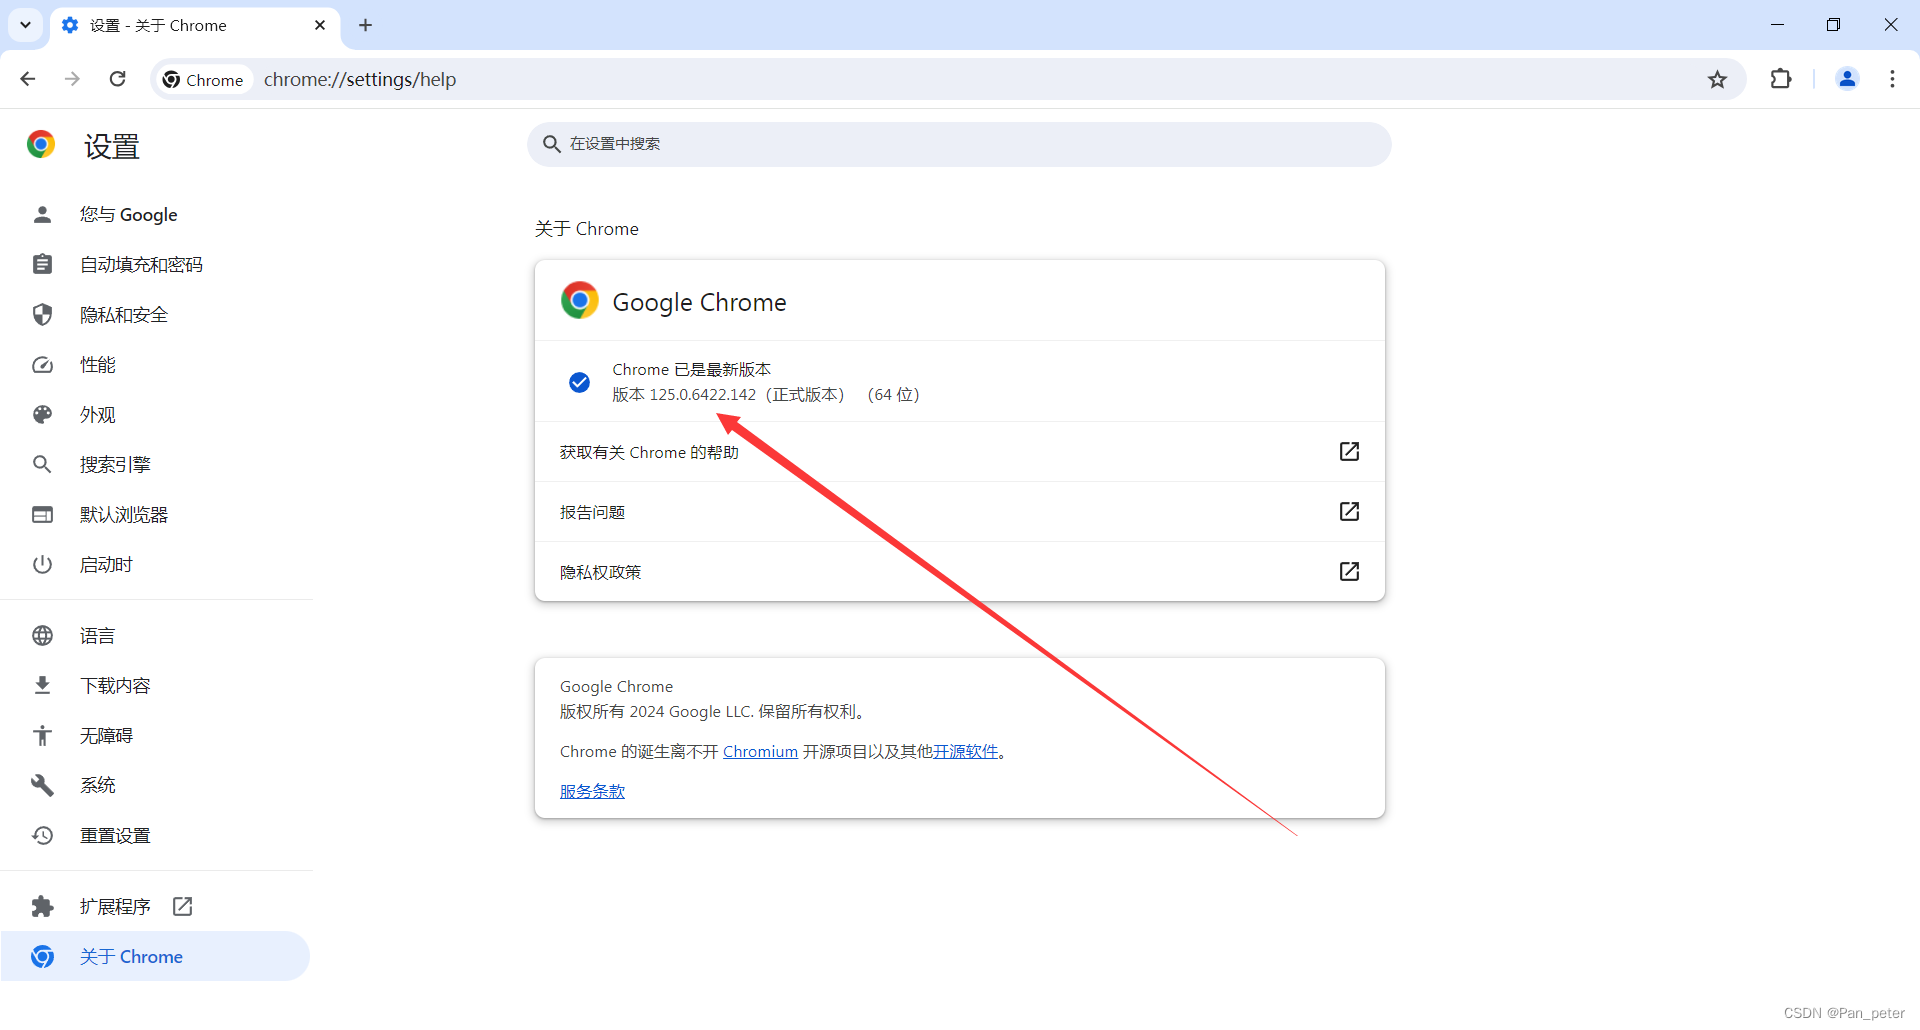Click Chrome 已是最新版本 status text

point(692,370)
